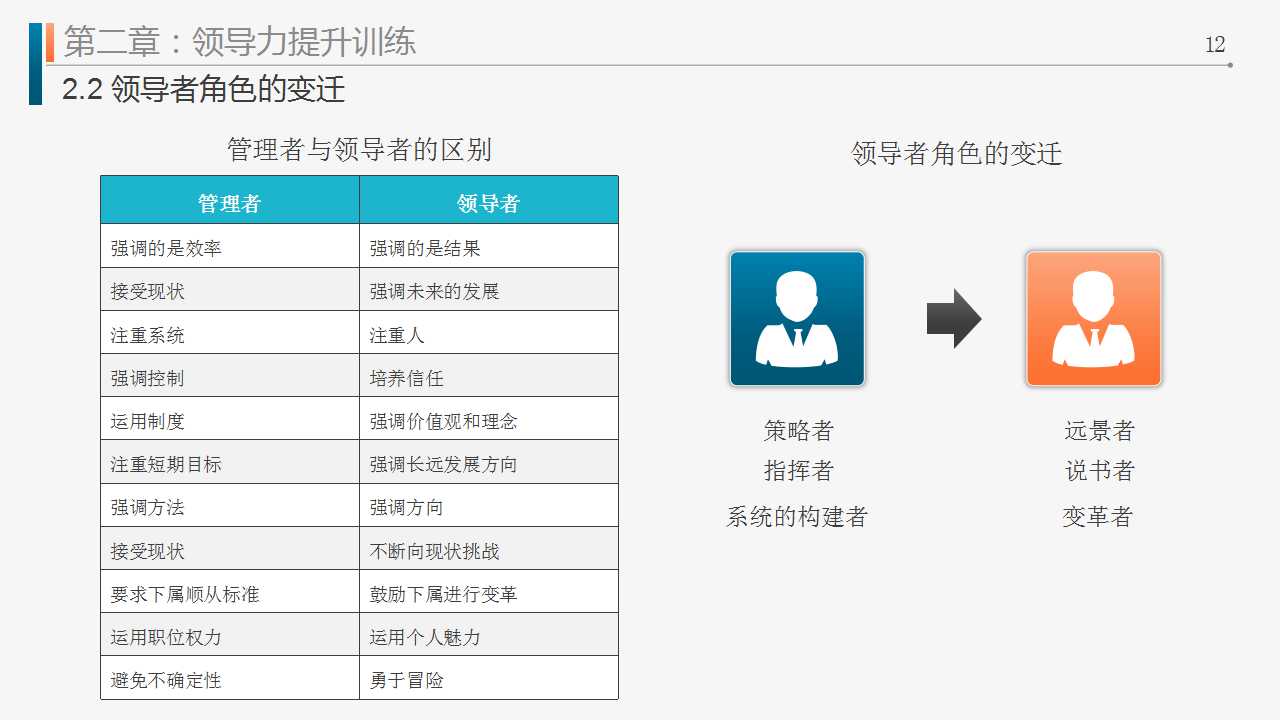
Task: Click the cell 运用个人魅力
Action: pyautogui.click(x=489, y=634)
